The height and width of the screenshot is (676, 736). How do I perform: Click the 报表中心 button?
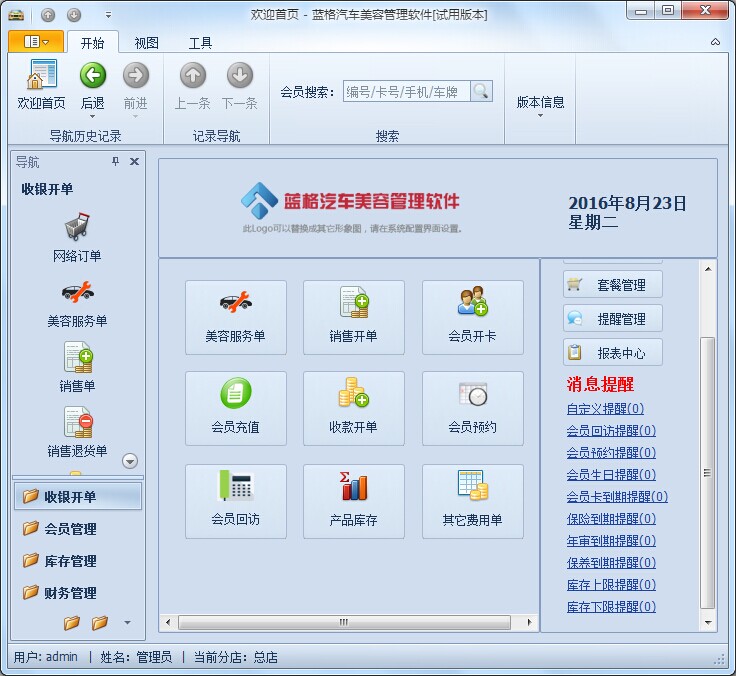[612, 353]
